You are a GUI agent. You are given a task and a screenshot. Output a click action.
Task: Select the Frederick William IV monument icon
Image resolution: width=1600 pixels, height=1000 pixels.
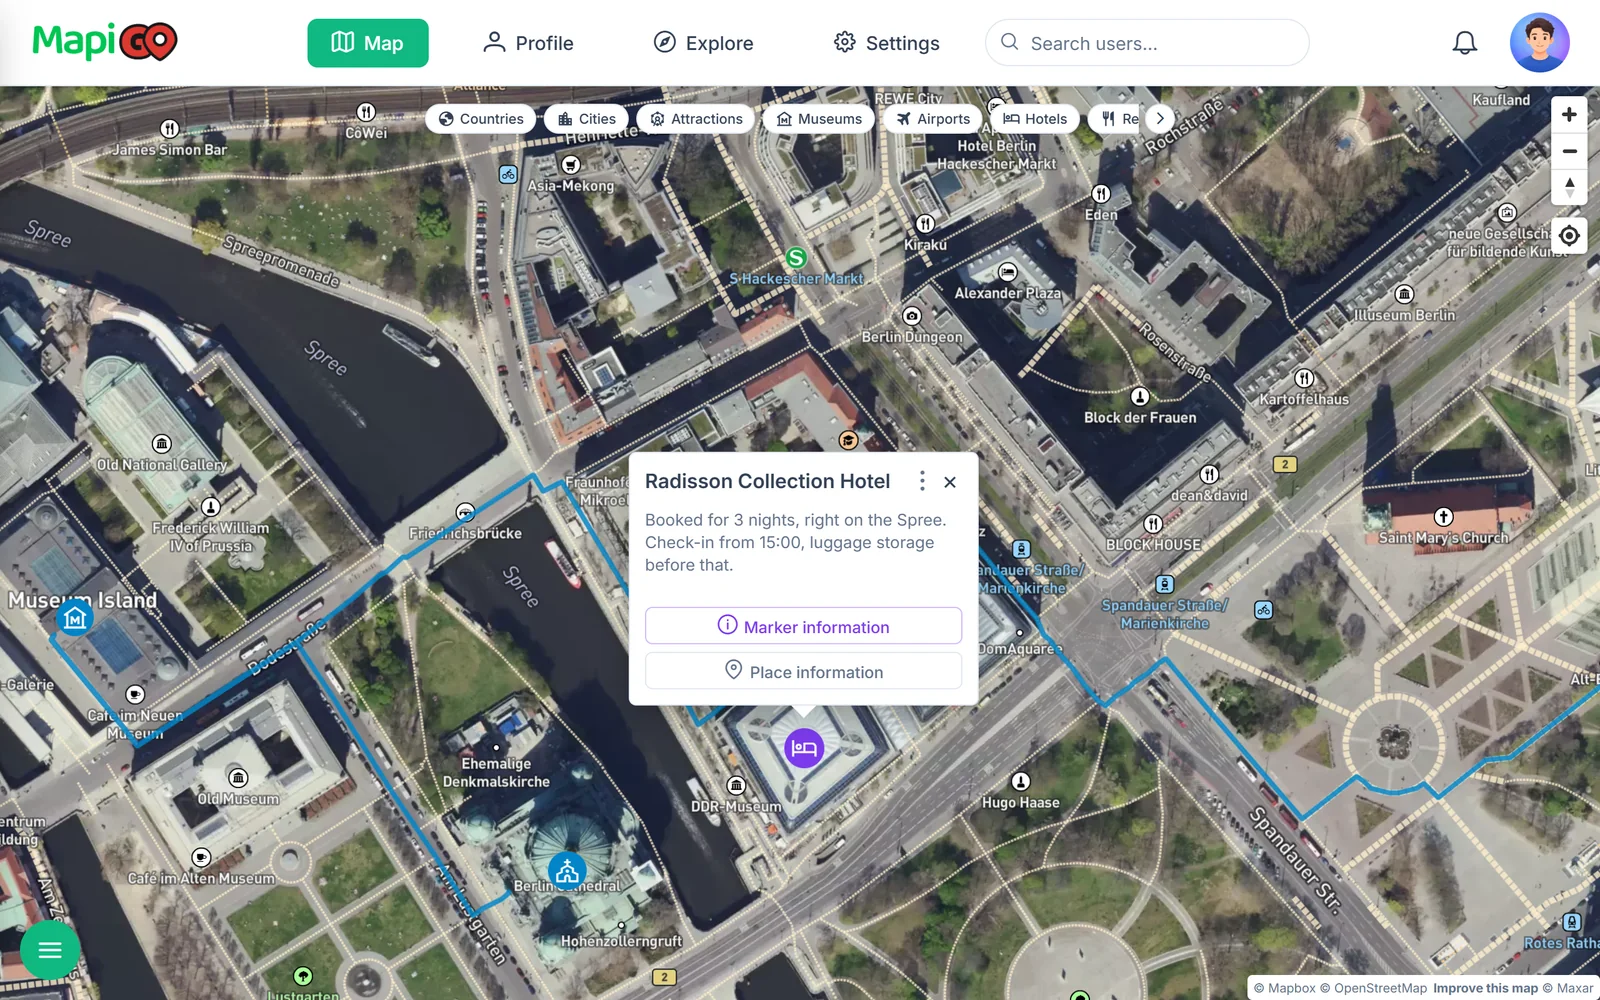(211, 507)
